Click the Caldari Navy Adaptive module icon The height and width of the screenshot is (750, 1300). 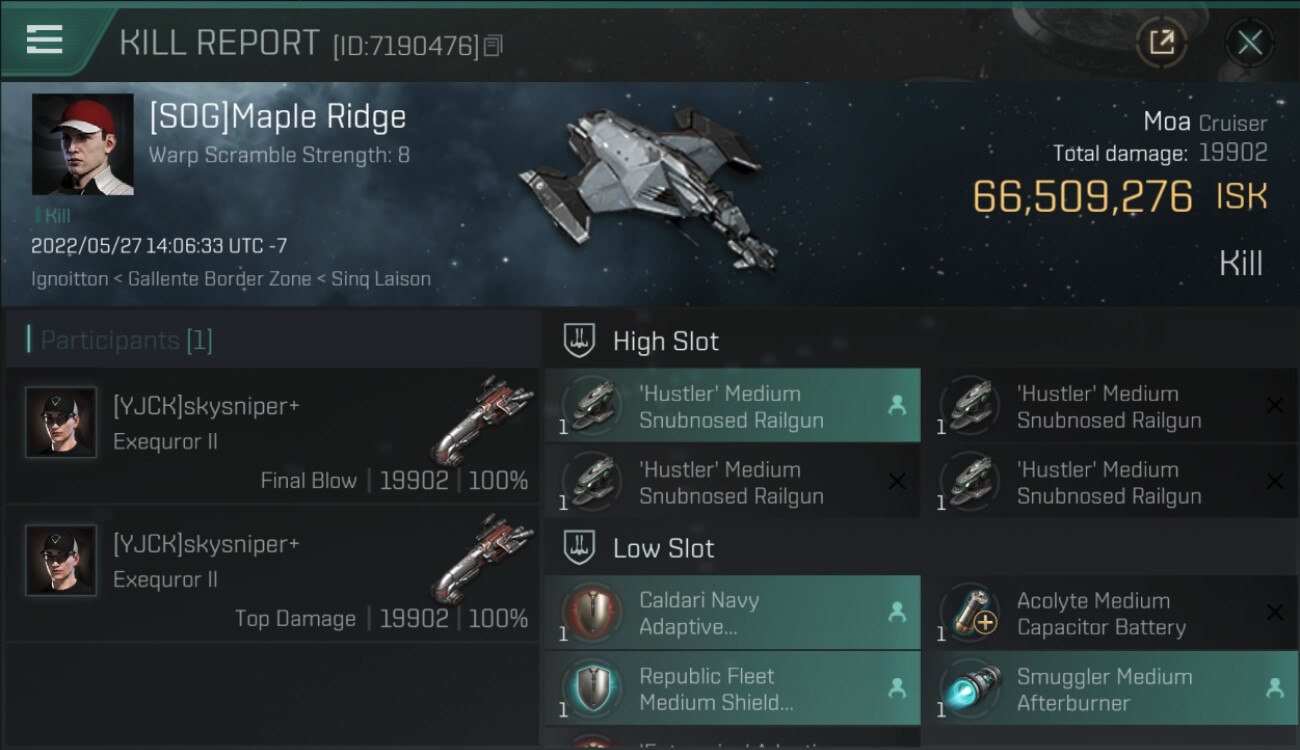591,613
